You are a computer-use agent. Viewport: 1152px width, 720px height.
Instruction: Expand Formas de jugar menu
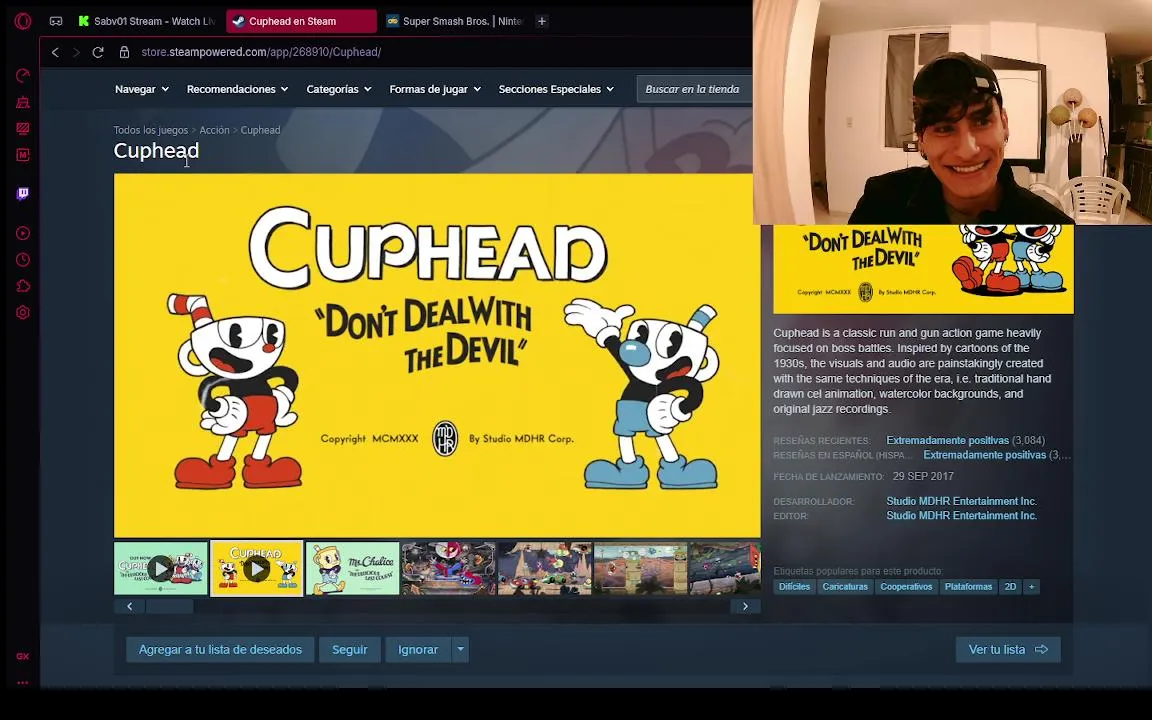click(x=435, y=89)
